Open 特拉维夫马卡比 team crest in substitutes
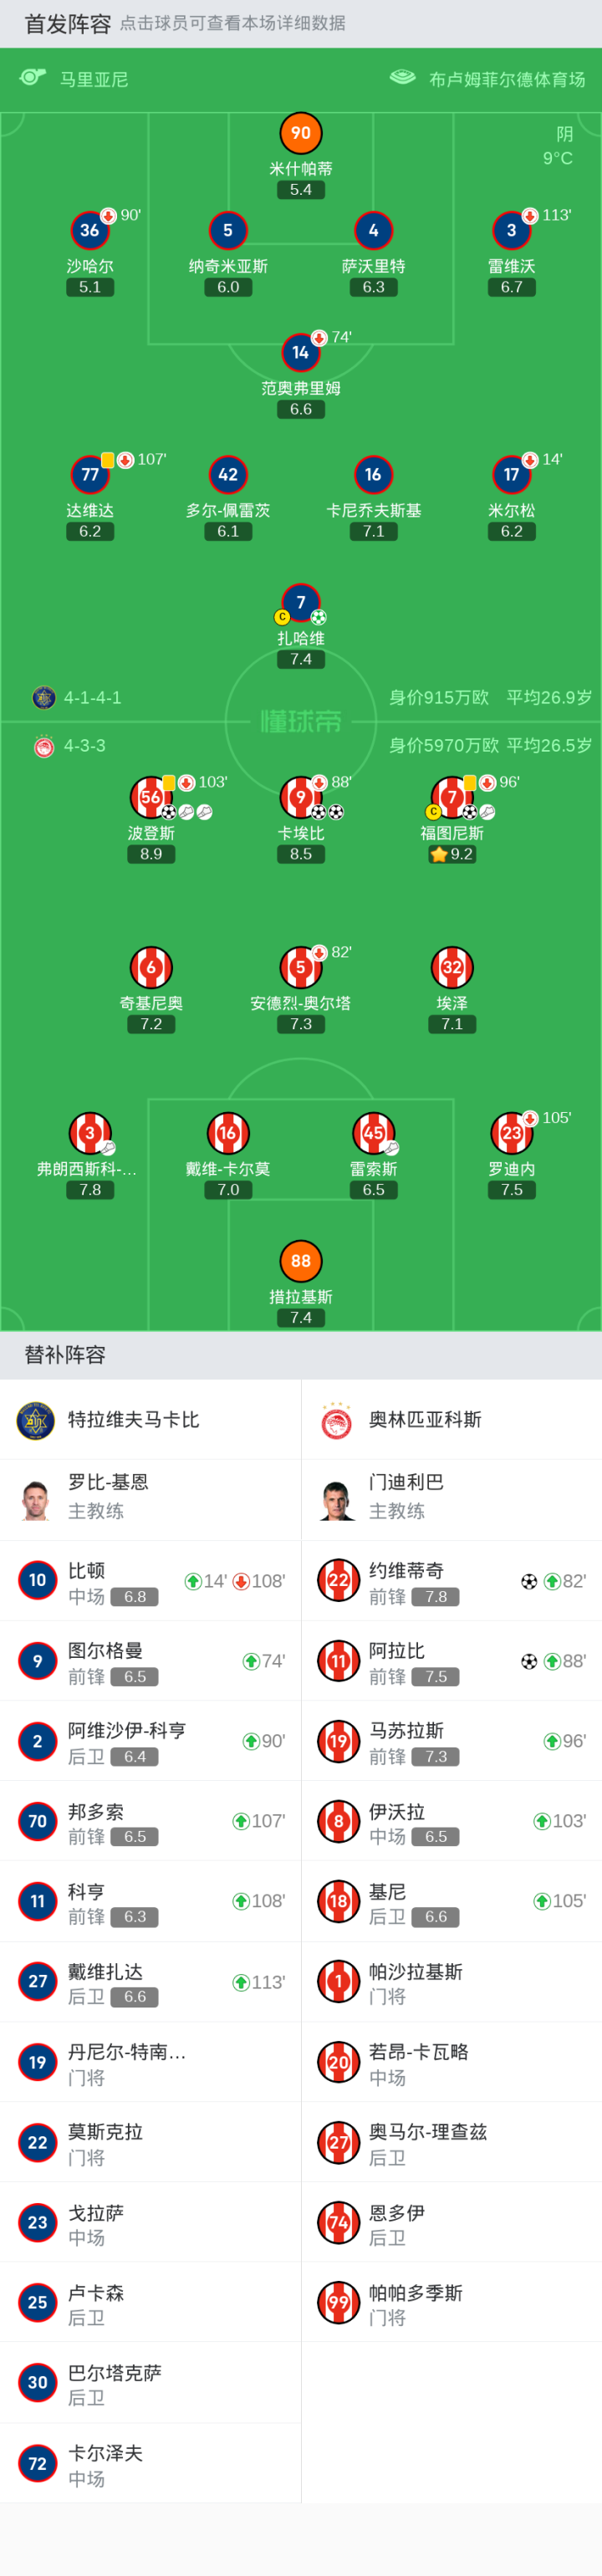 point(36,1420)
